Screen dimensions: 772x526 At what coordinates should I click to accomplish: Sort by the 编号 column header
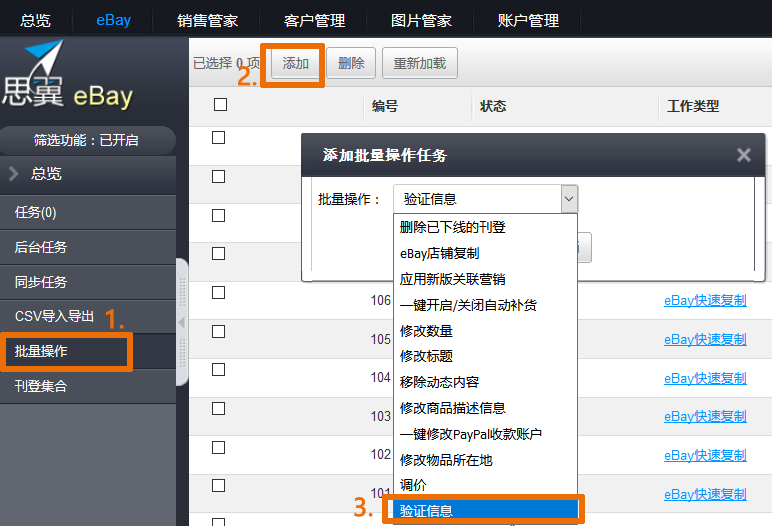[385, 106]
